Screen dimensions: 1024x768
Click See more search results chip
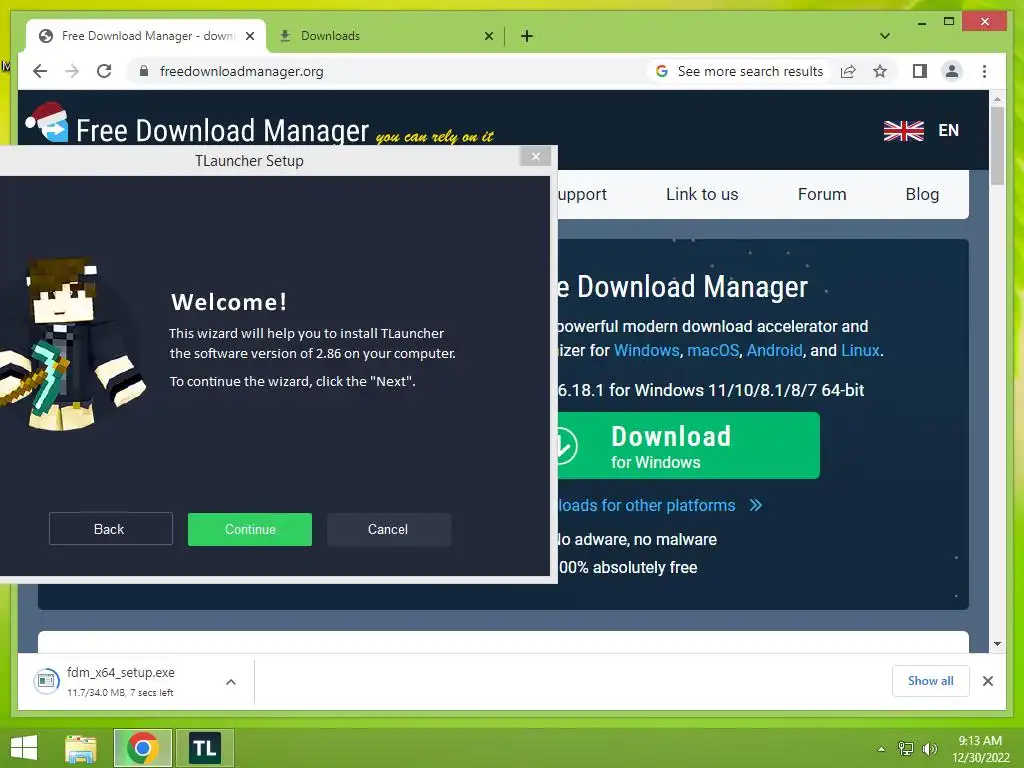pos(739,71)
